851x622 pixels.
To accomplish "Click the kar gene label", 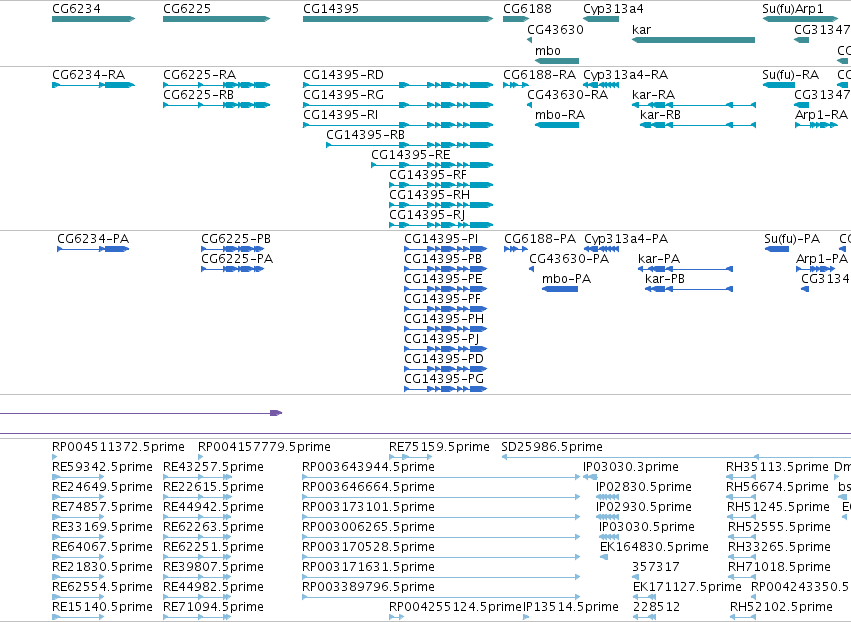I will pyautogui.click(x=642, y=29).
